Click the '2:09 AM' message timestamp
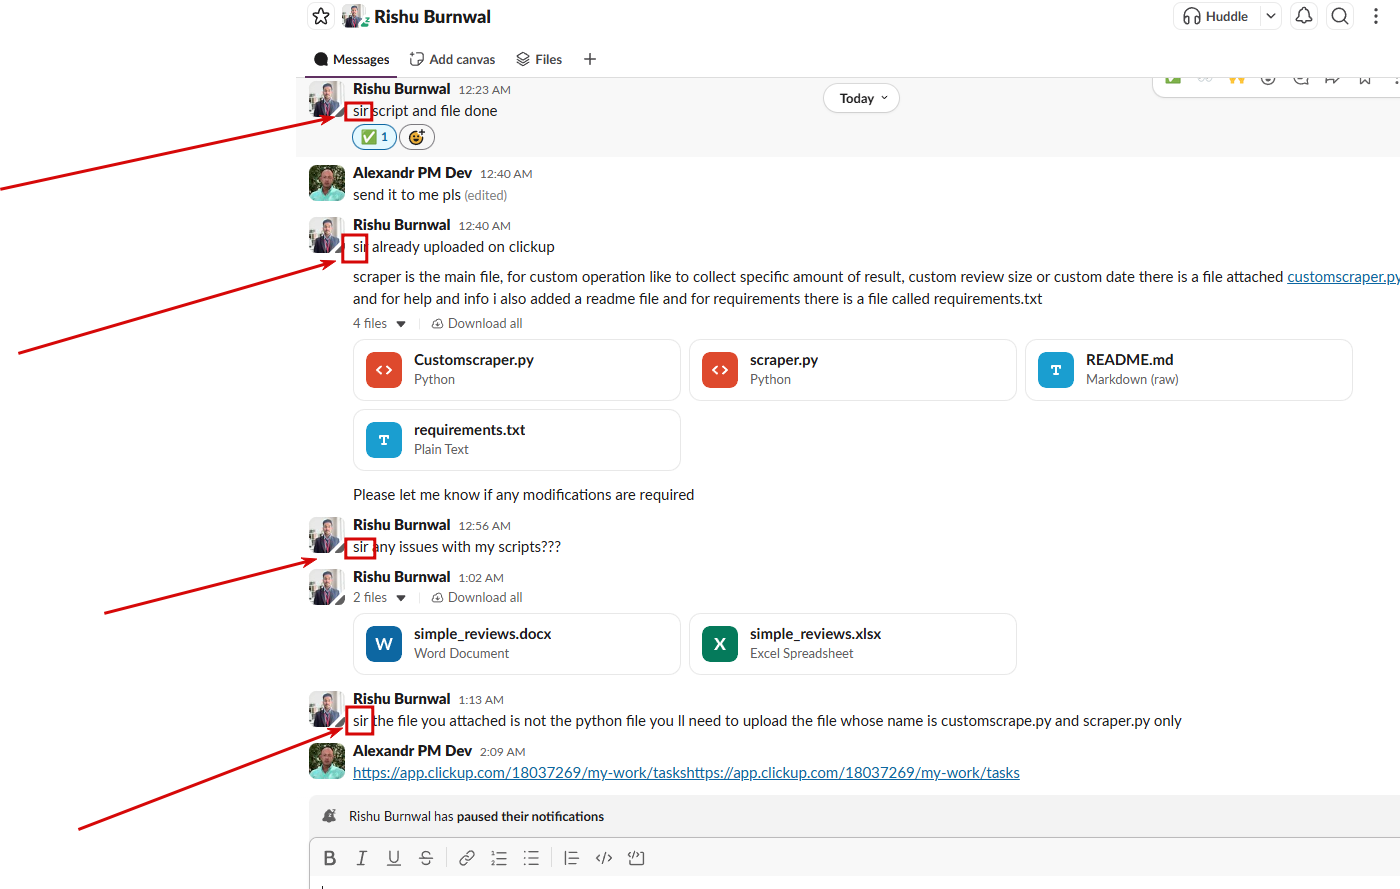1400x889 pixels. (x=503, y=752)
